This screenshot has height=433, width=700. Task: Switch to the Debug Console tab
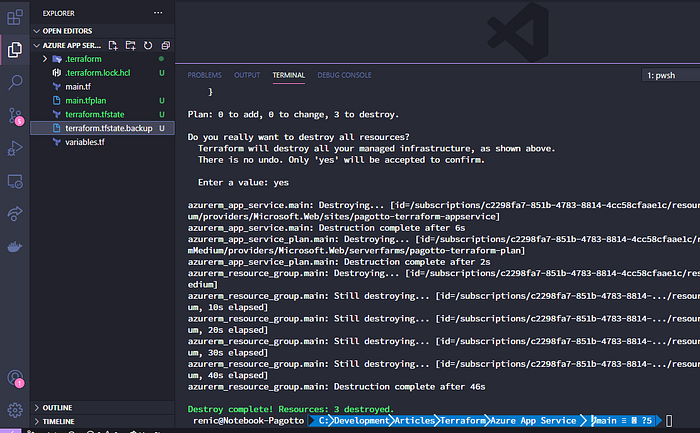pyautogui.click(x=344, y=75)
